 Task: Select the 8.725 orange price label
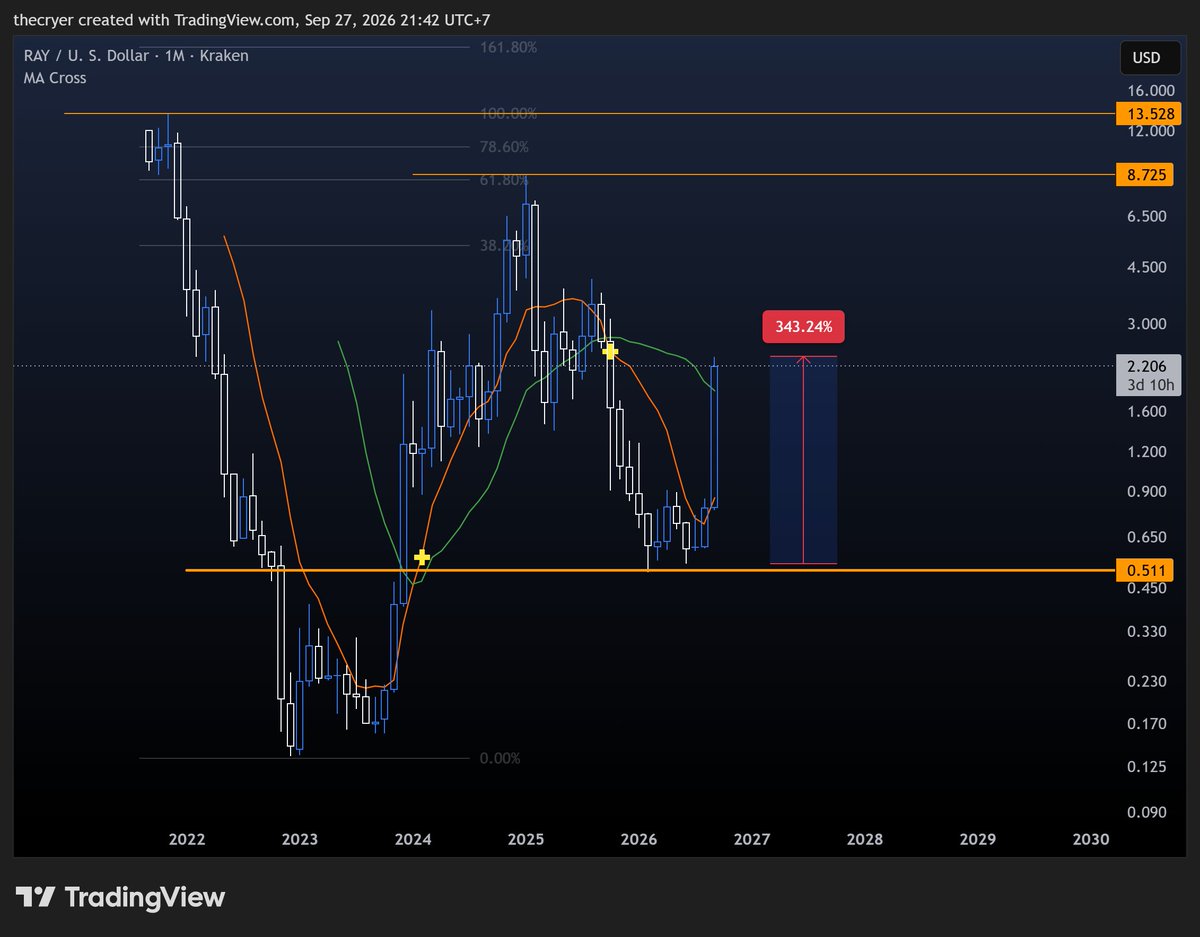point(1143,174)
